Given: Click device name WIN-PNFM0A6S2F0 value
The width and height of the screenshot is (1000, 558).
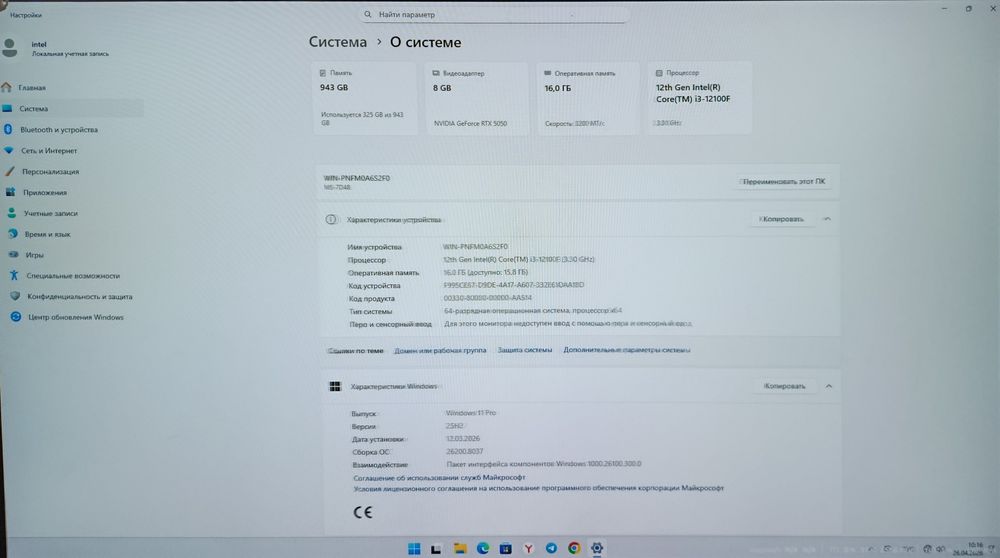Looking at the screenshot, I should click(475, 246).
